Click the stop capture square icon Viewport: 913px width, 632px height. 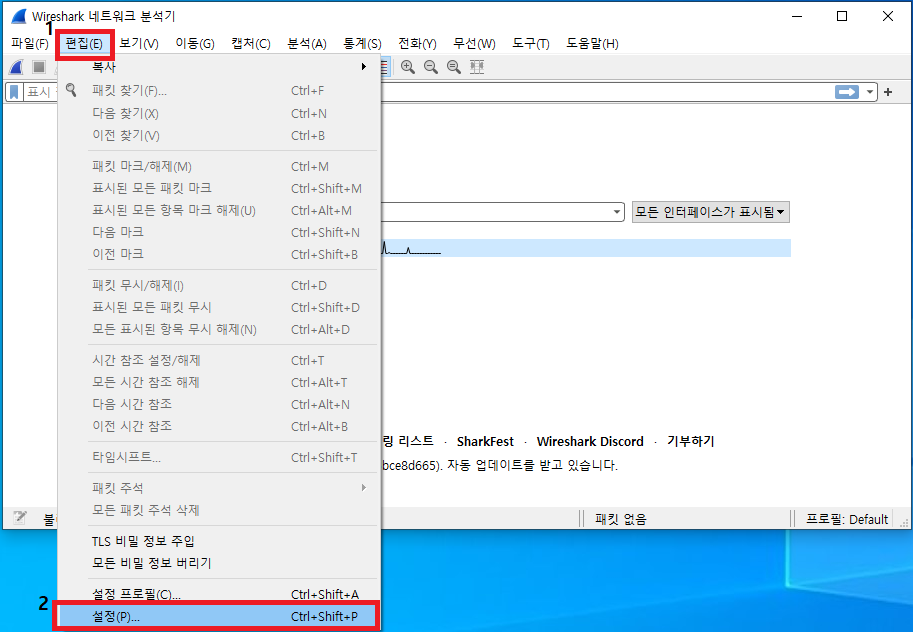click(x=39, y=67)
